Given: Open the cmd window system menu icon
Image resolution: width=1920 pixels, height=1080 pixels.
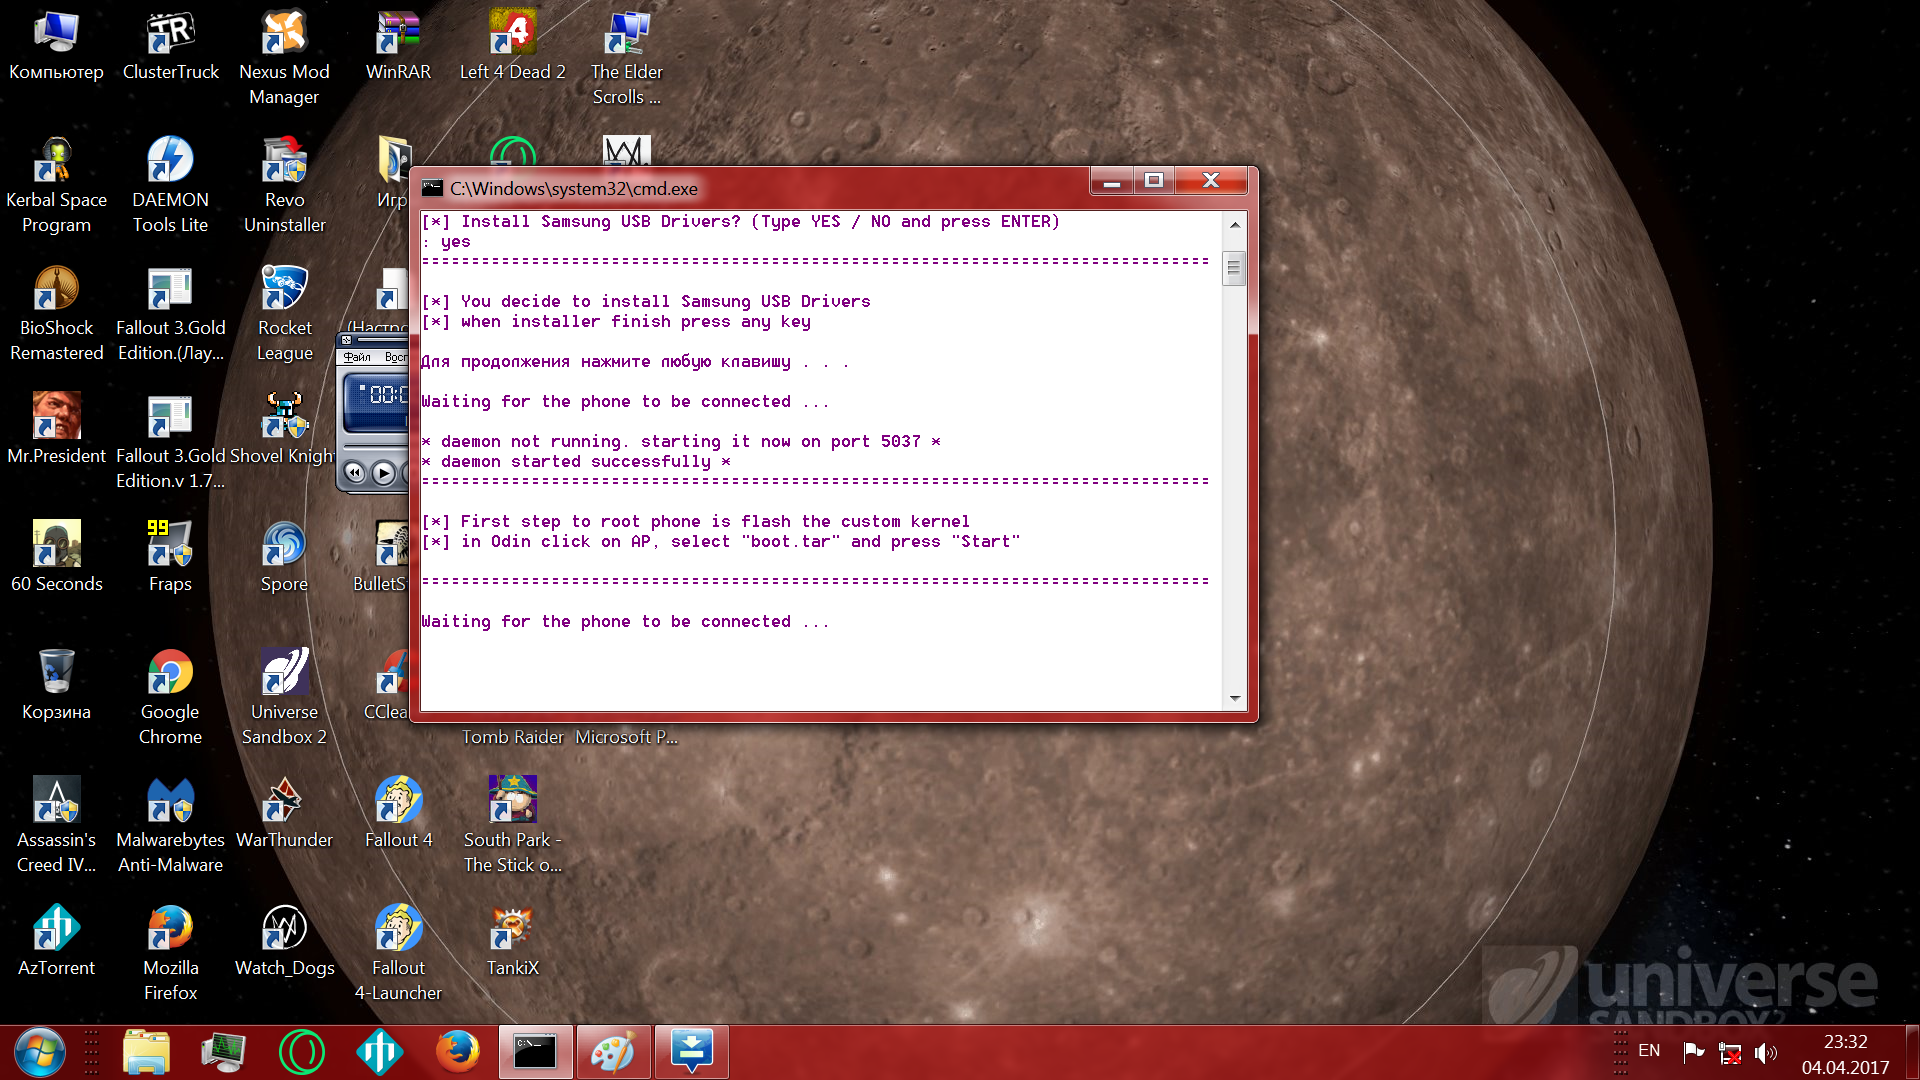Looking at the screenshot, I should point(432,188).
